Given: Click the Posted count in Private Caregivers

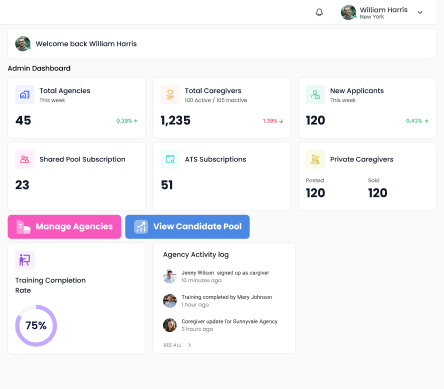Looking at the screenshot, I should tap(315, 193).
